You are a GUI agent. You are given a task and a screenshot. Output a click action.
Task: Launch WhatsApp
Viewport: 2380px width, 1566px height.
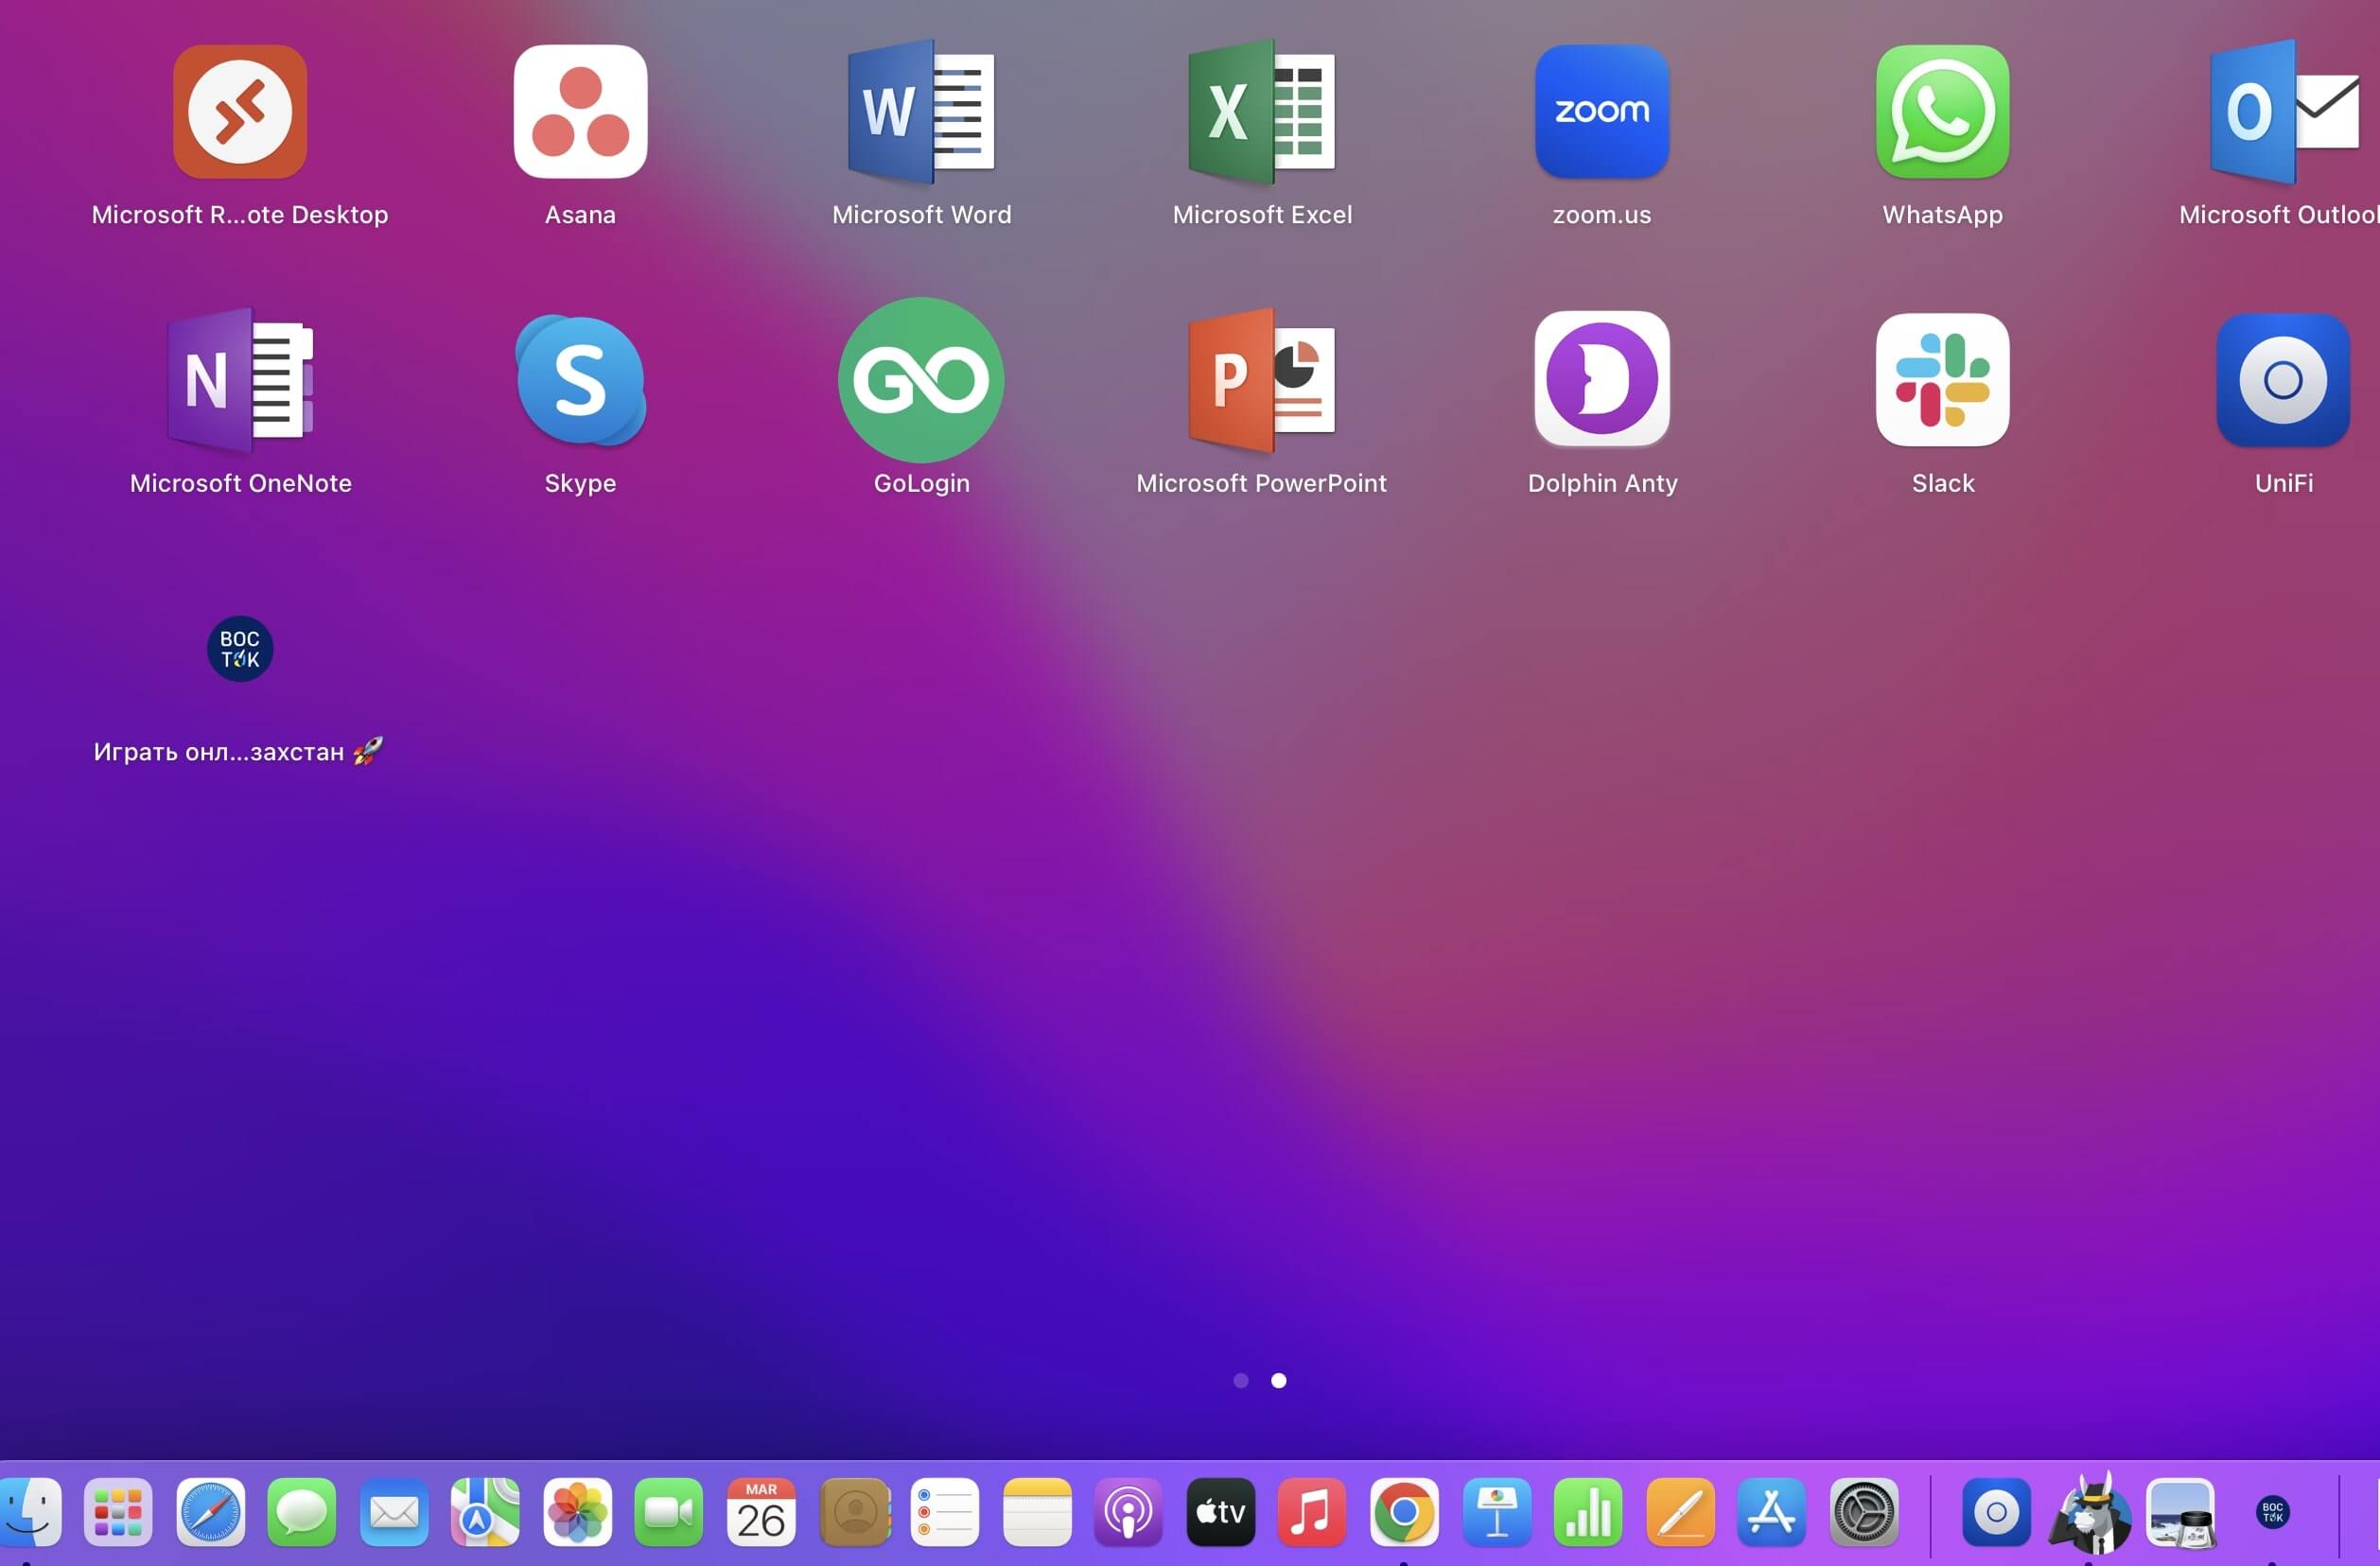1942,112
